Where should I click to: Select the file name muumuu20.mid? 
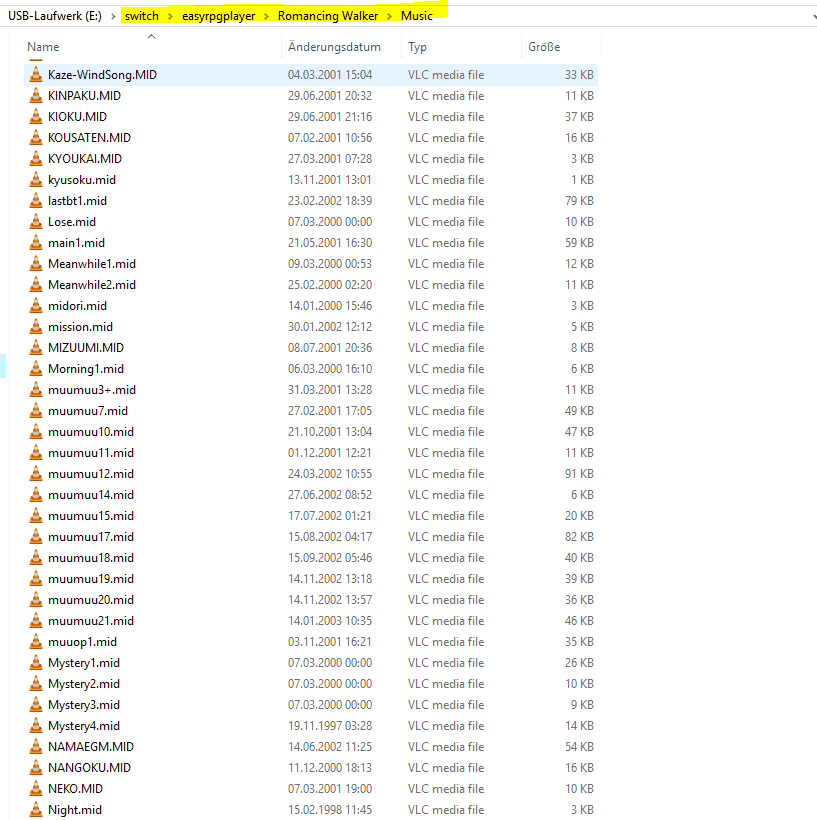click(x=91, y=599)
